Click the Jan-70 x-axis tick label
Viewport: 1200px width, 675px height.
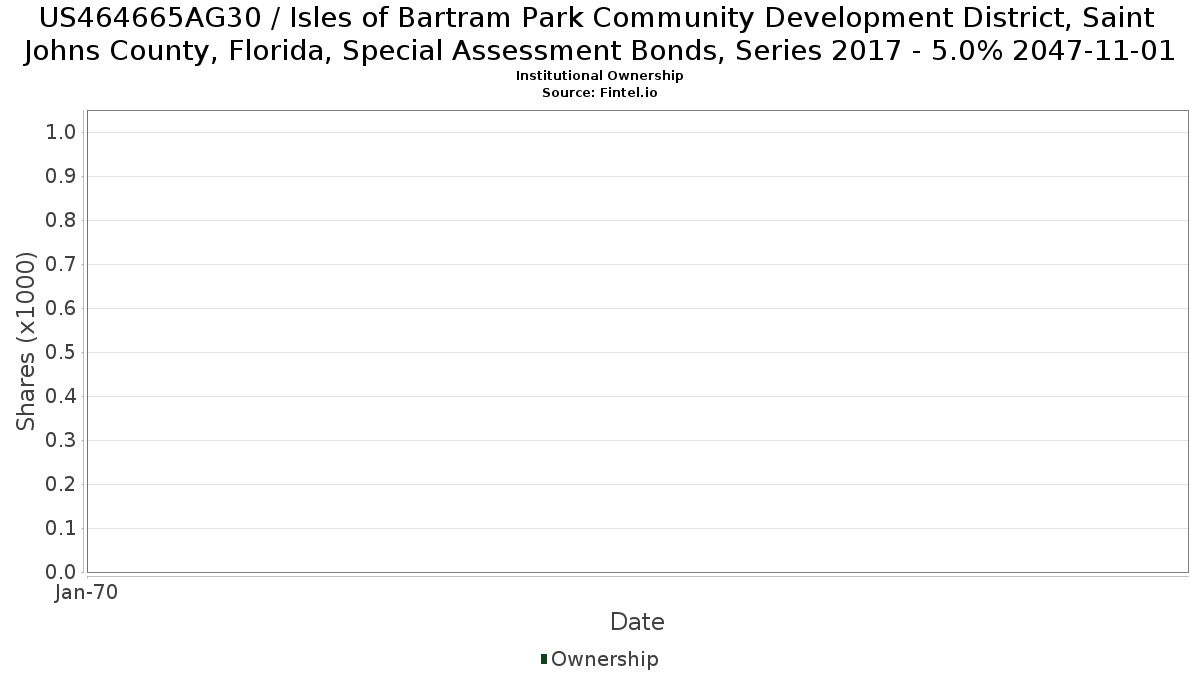87,593
